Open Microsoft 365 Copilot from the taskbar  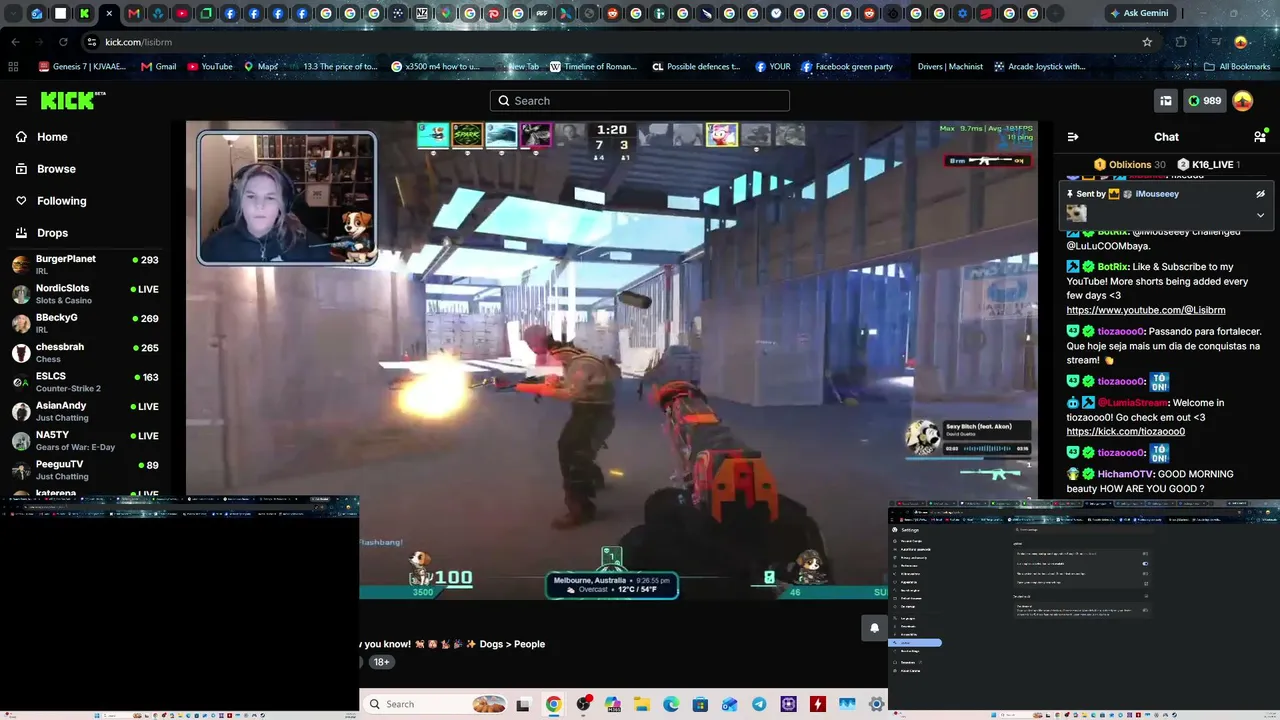612,704
